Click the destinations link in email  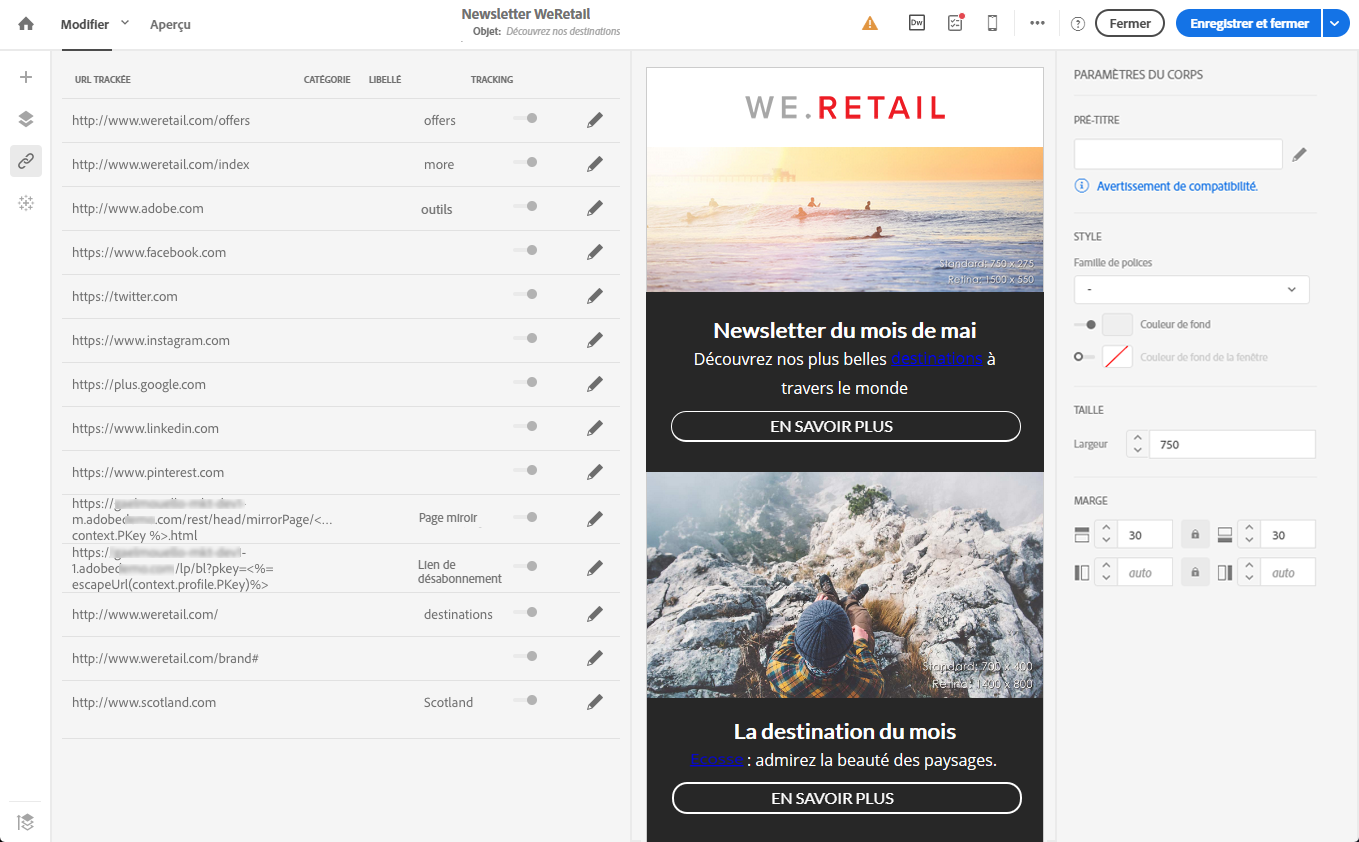click(937, 359)
